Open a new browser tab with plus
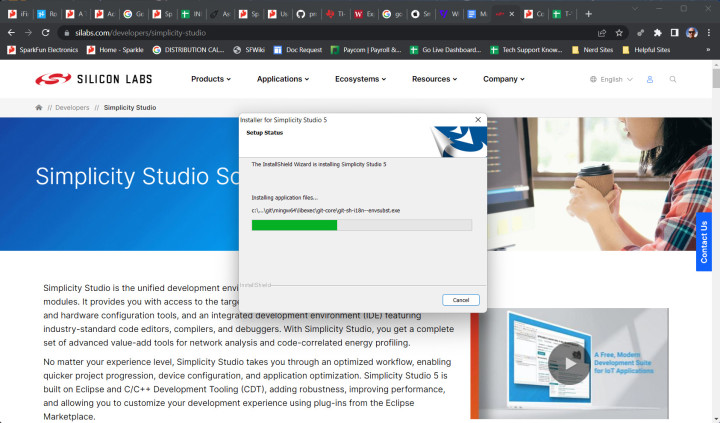The height and width of the screenshot is (423, 720). pos(588,14)
